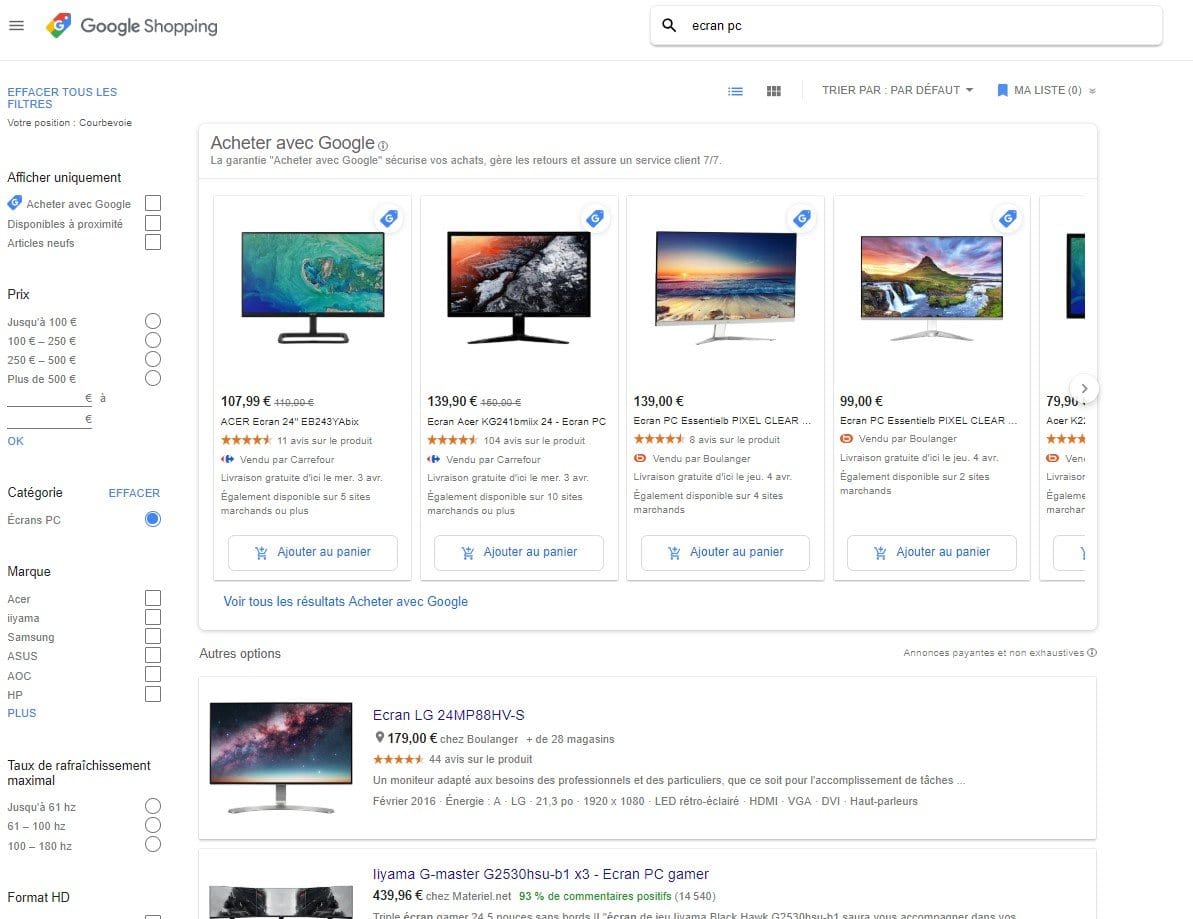1193x919 pixels.
Task: Click star rating of ACER Ecran 24" EB243YAbix
Action: (x=246, y=440)
